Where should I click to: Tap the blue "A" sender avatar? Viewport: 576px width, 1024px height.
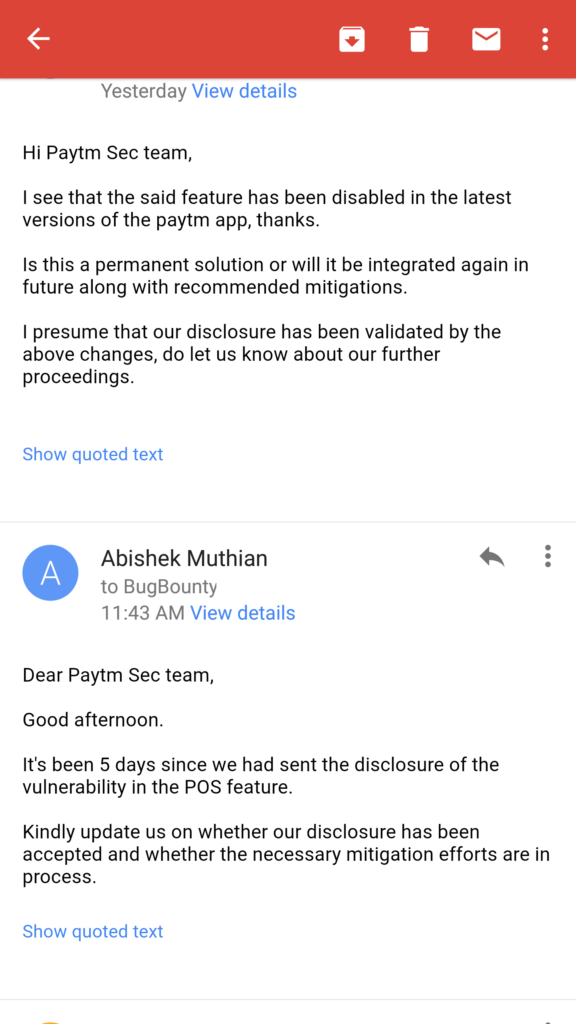(x=50, y=573)
